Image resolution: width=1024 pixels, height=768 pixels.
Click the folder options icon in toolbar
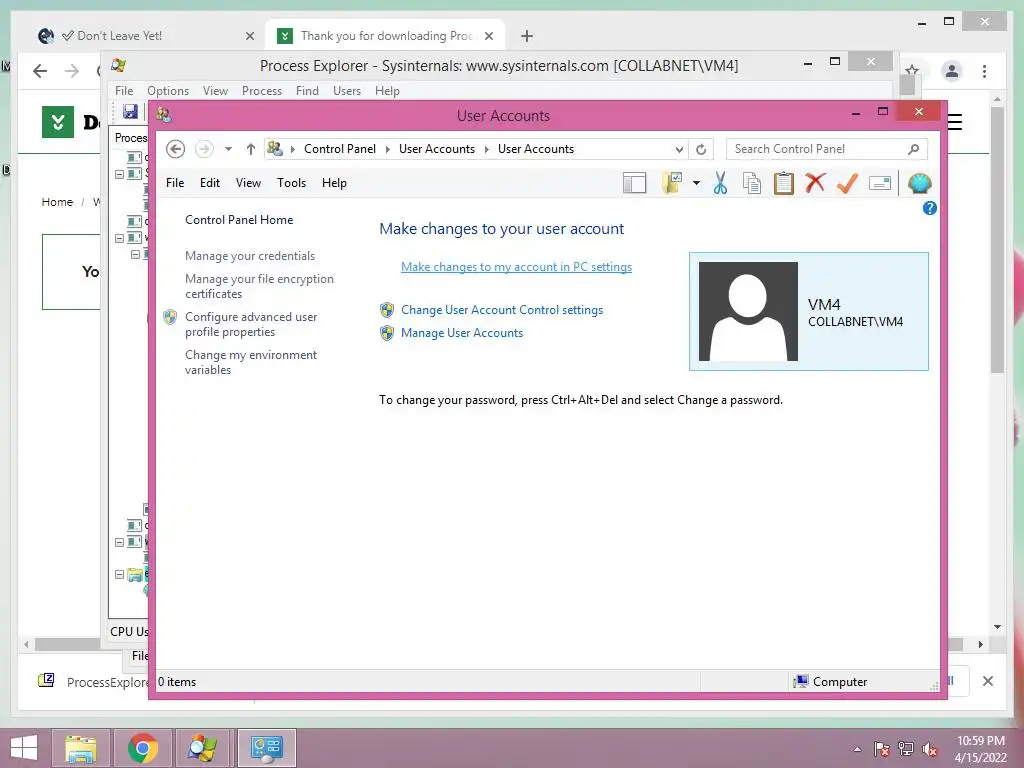(x=672, y=184)
